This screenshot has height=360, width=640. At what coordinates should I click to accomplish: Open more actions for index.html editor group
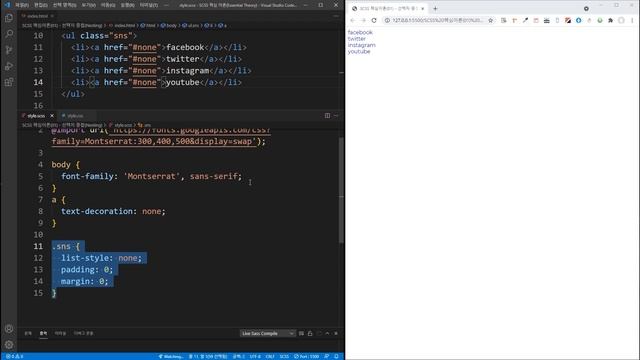pos(336,16)
